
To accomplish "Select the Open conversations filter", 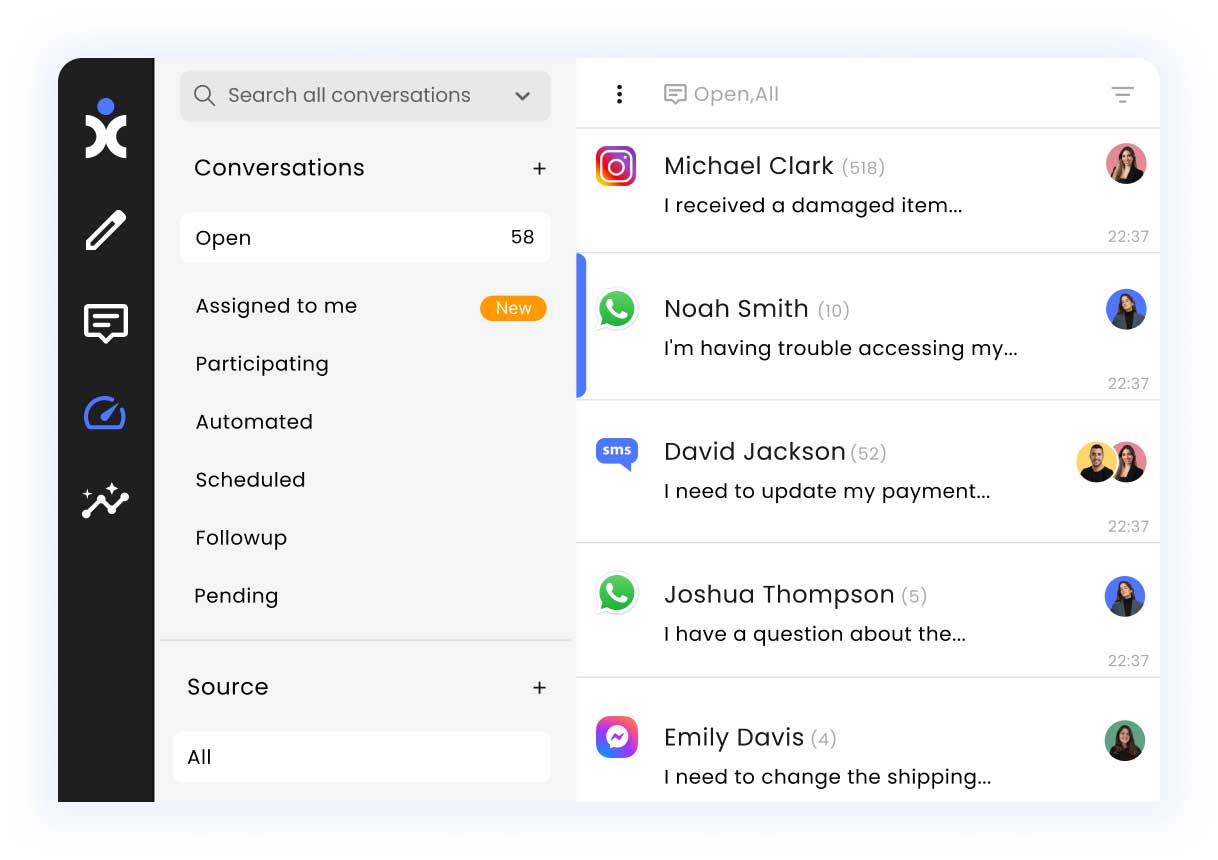I will click(365, 238).
